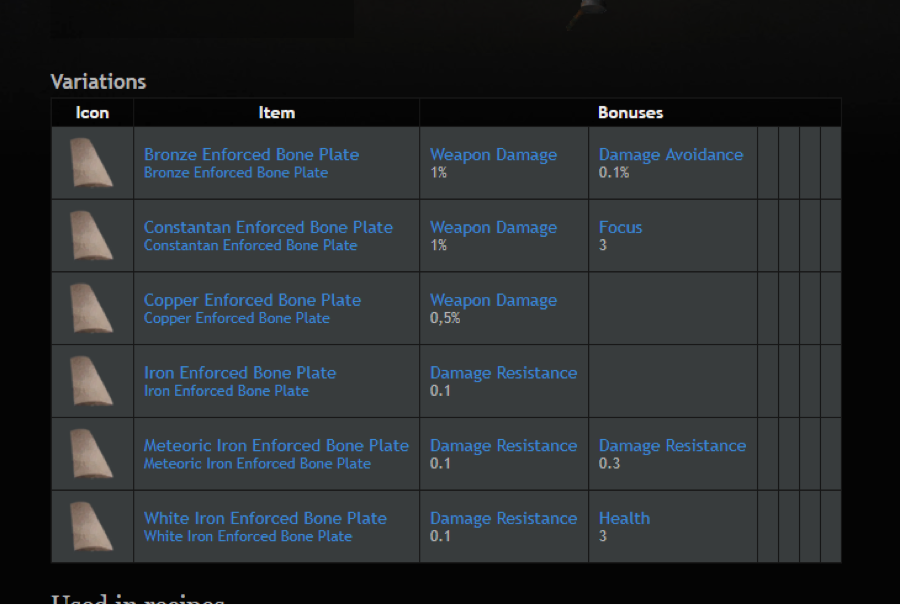
Task: Open the Constantan Enforced Bone Plate title link
Action: click(x=268, y=227)
